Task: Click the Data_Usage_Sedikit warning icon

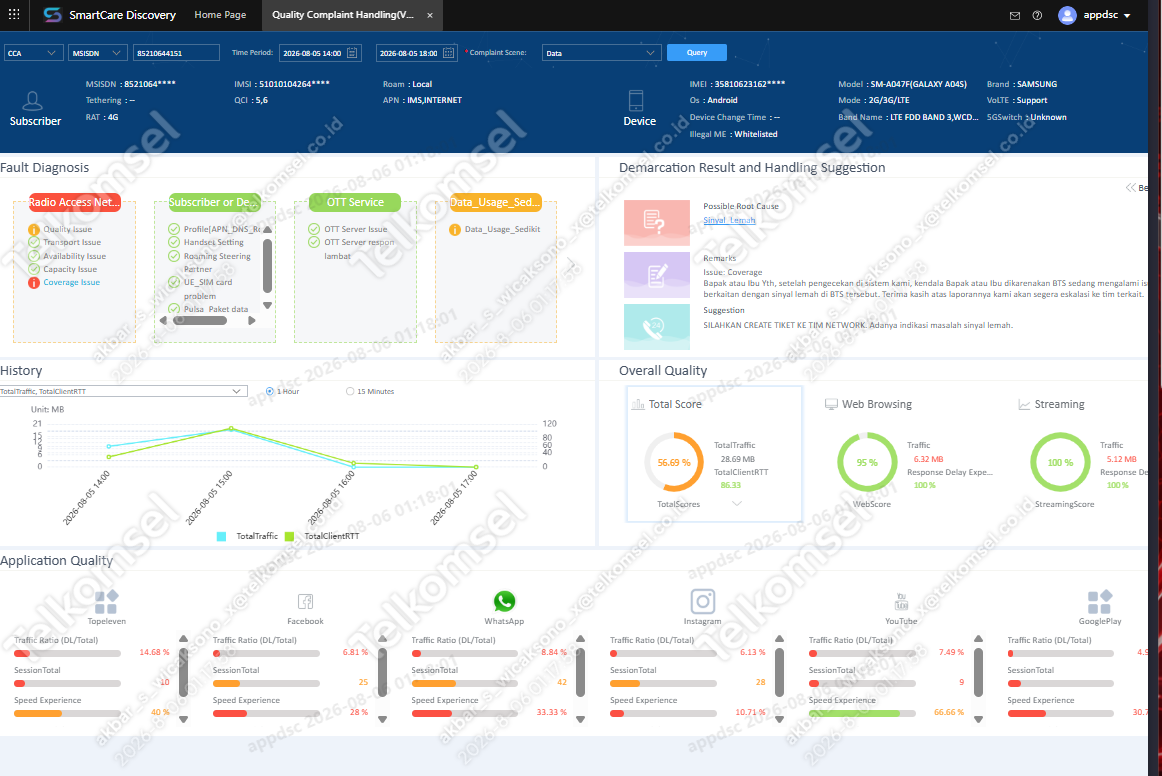Action: click(455, 230)
